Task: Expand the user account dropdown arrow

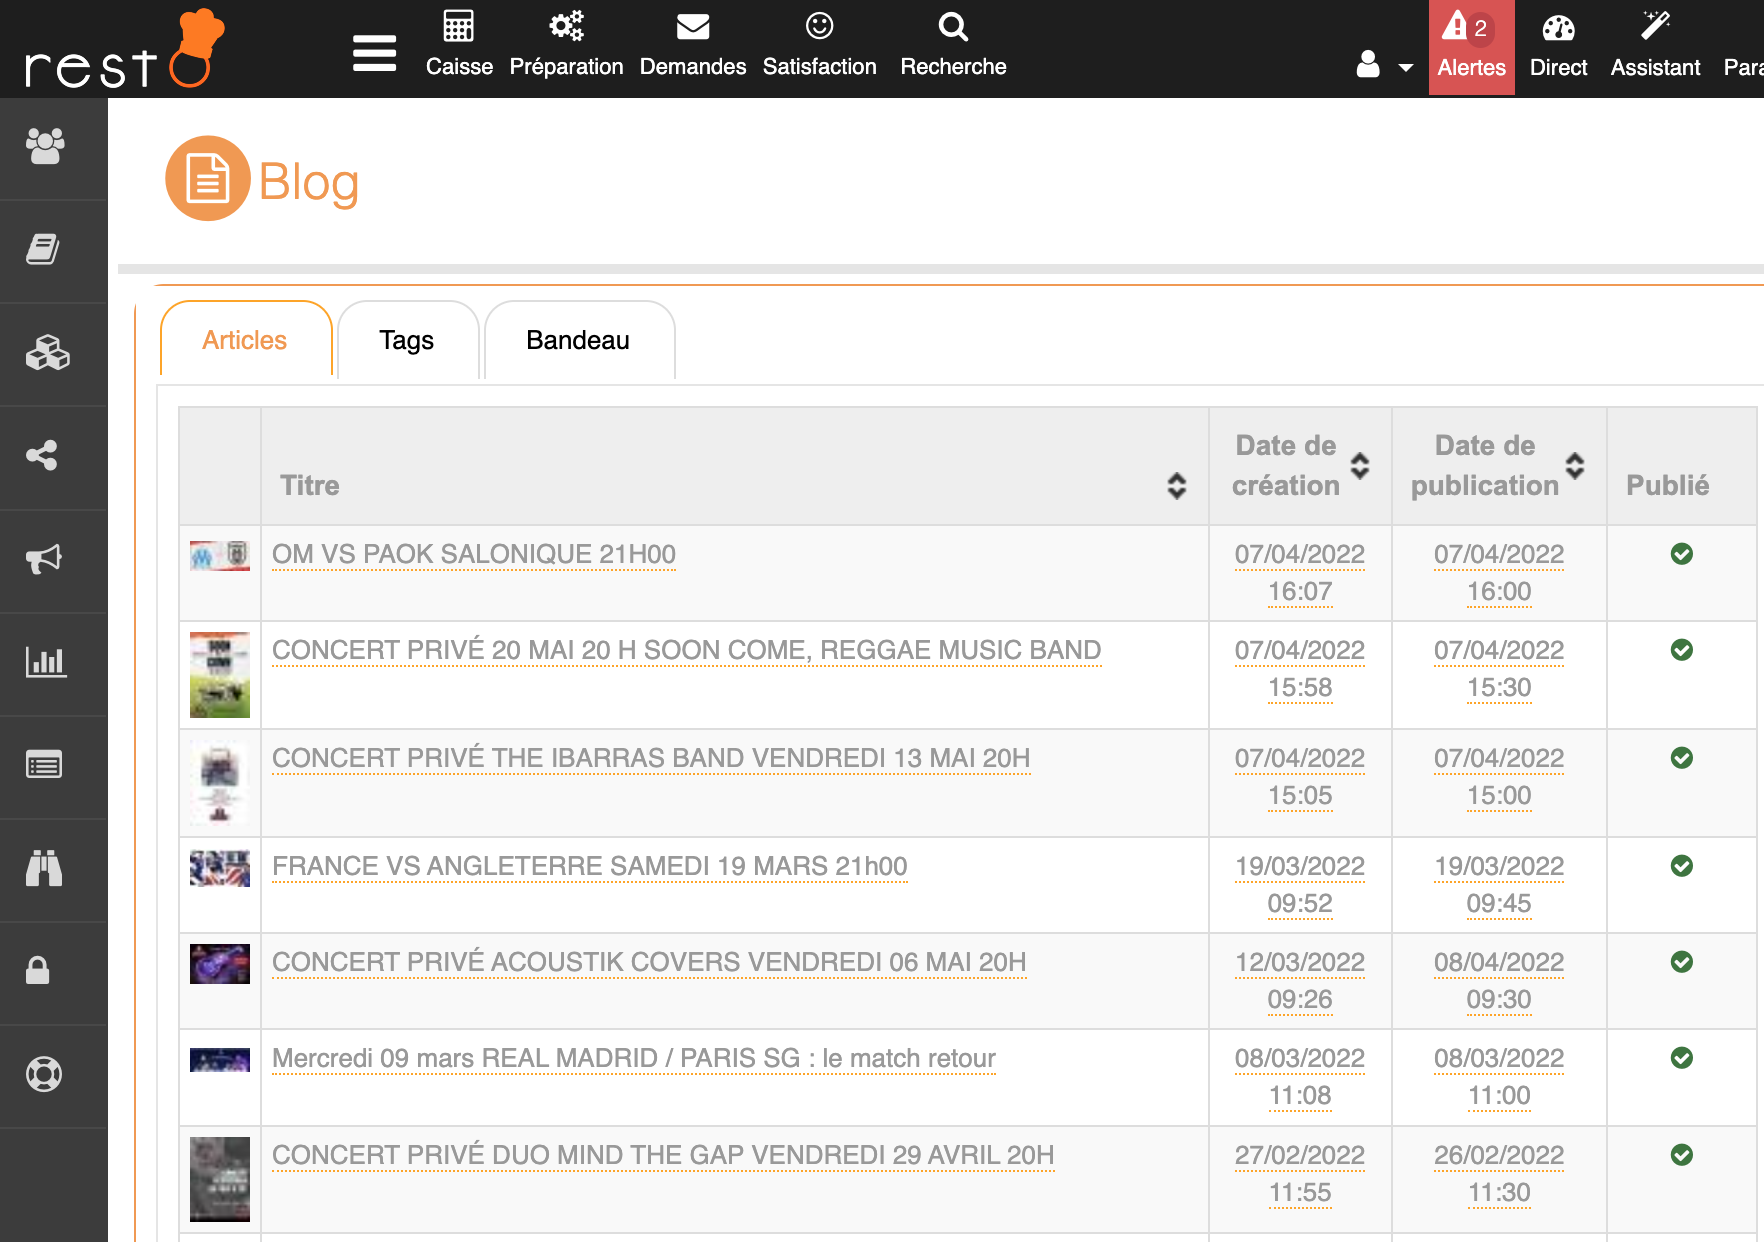Action: (1405, 68)
